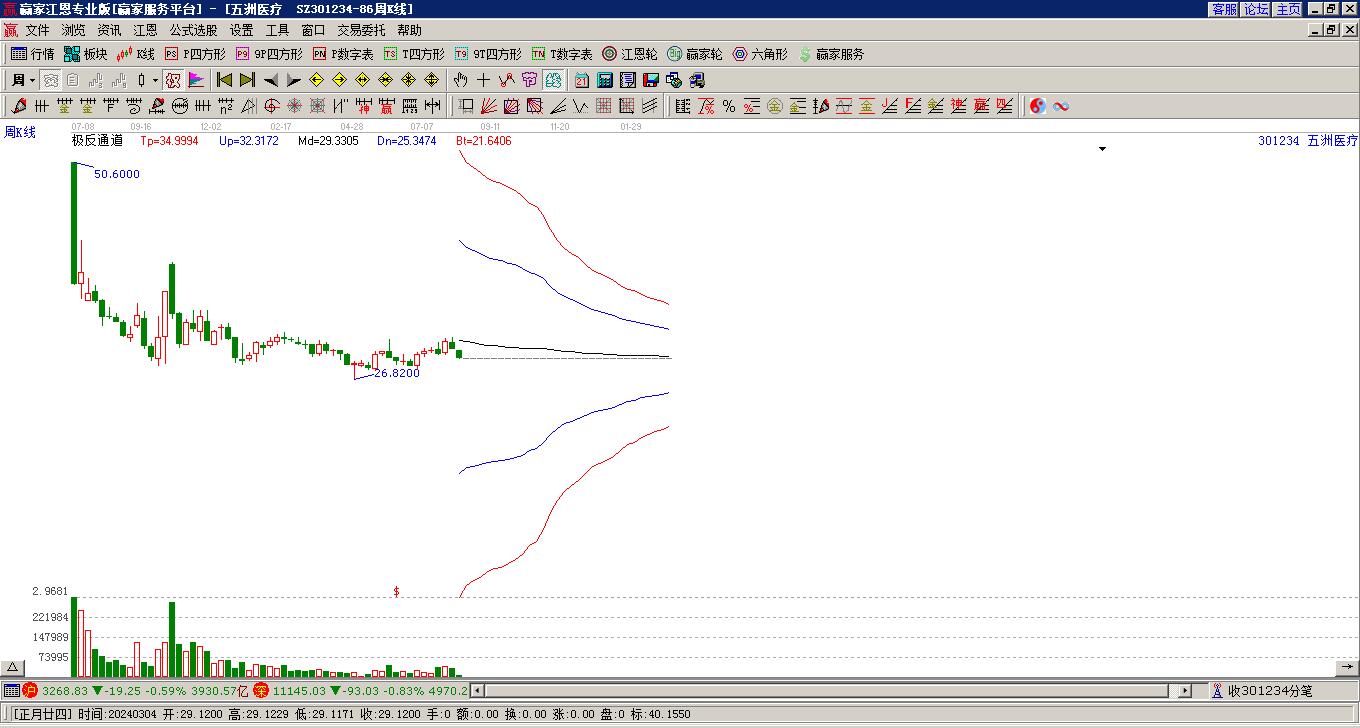This screenshot has height=728, width=1360.
Task: Click the yellow diamond left-arrow icon
Action: 316,80
